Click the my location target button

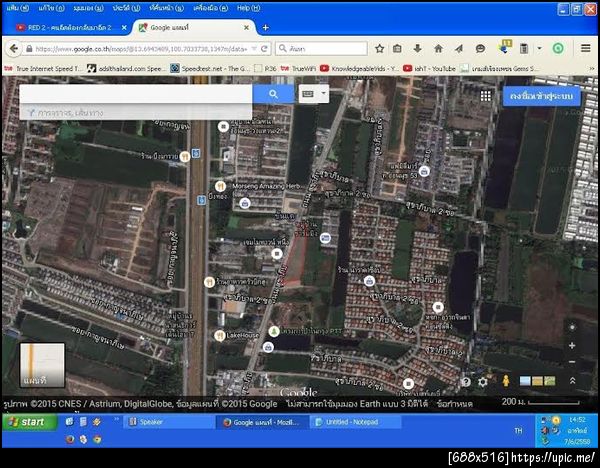572,327
